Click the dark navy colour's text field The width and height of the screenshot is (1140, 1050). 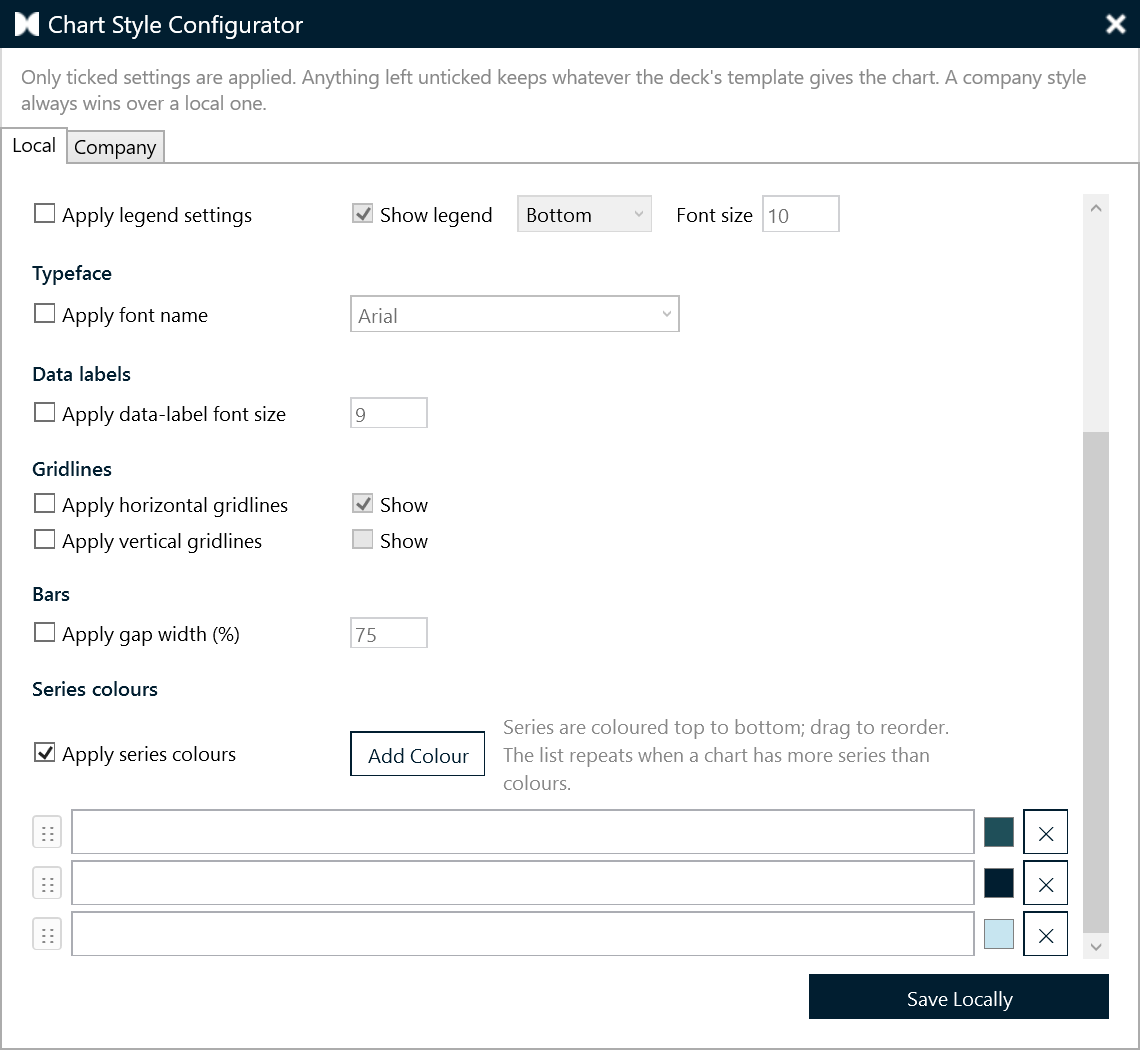click(523, 883)
